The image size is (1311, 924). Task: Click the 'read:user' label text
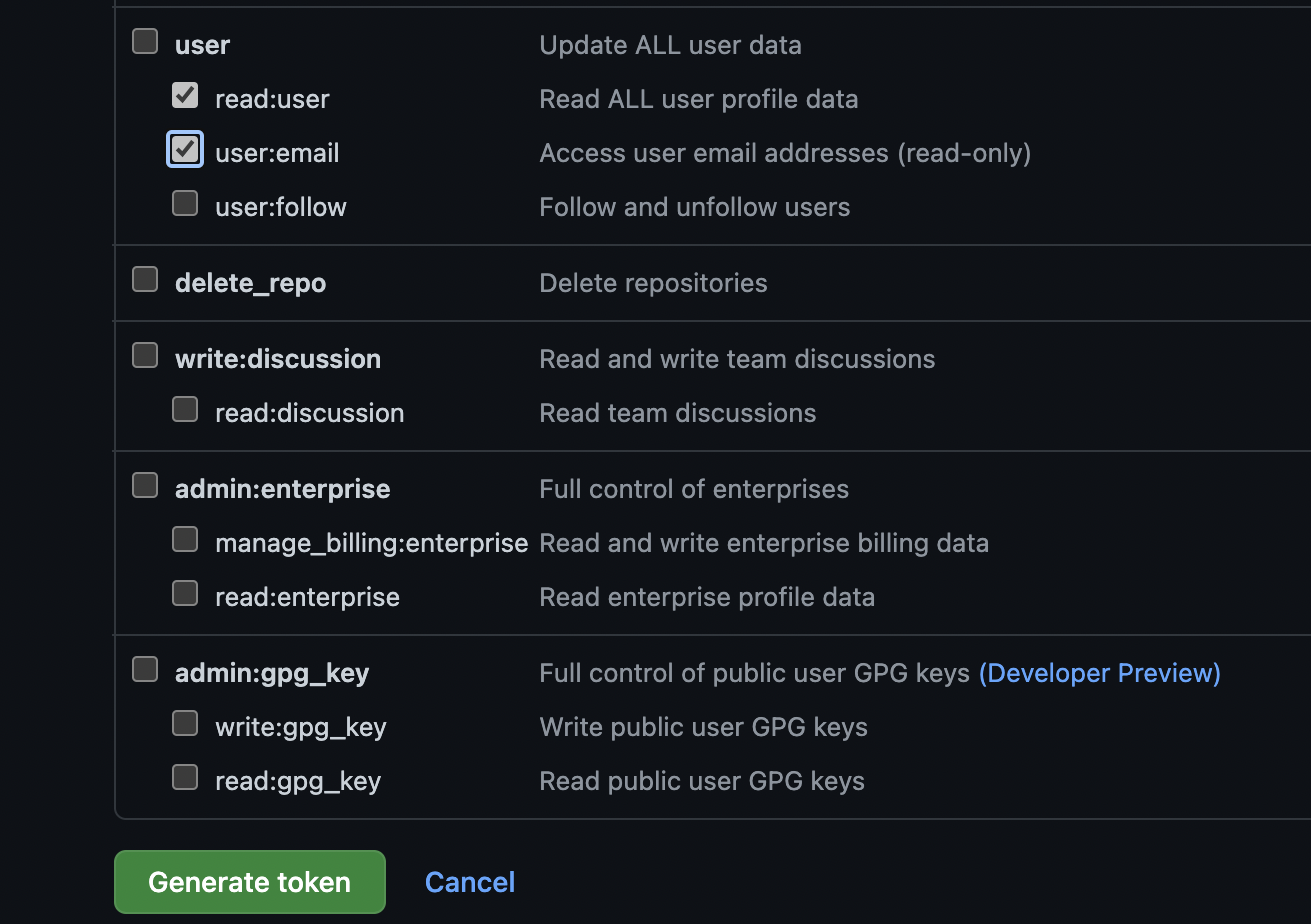[272, 99]
